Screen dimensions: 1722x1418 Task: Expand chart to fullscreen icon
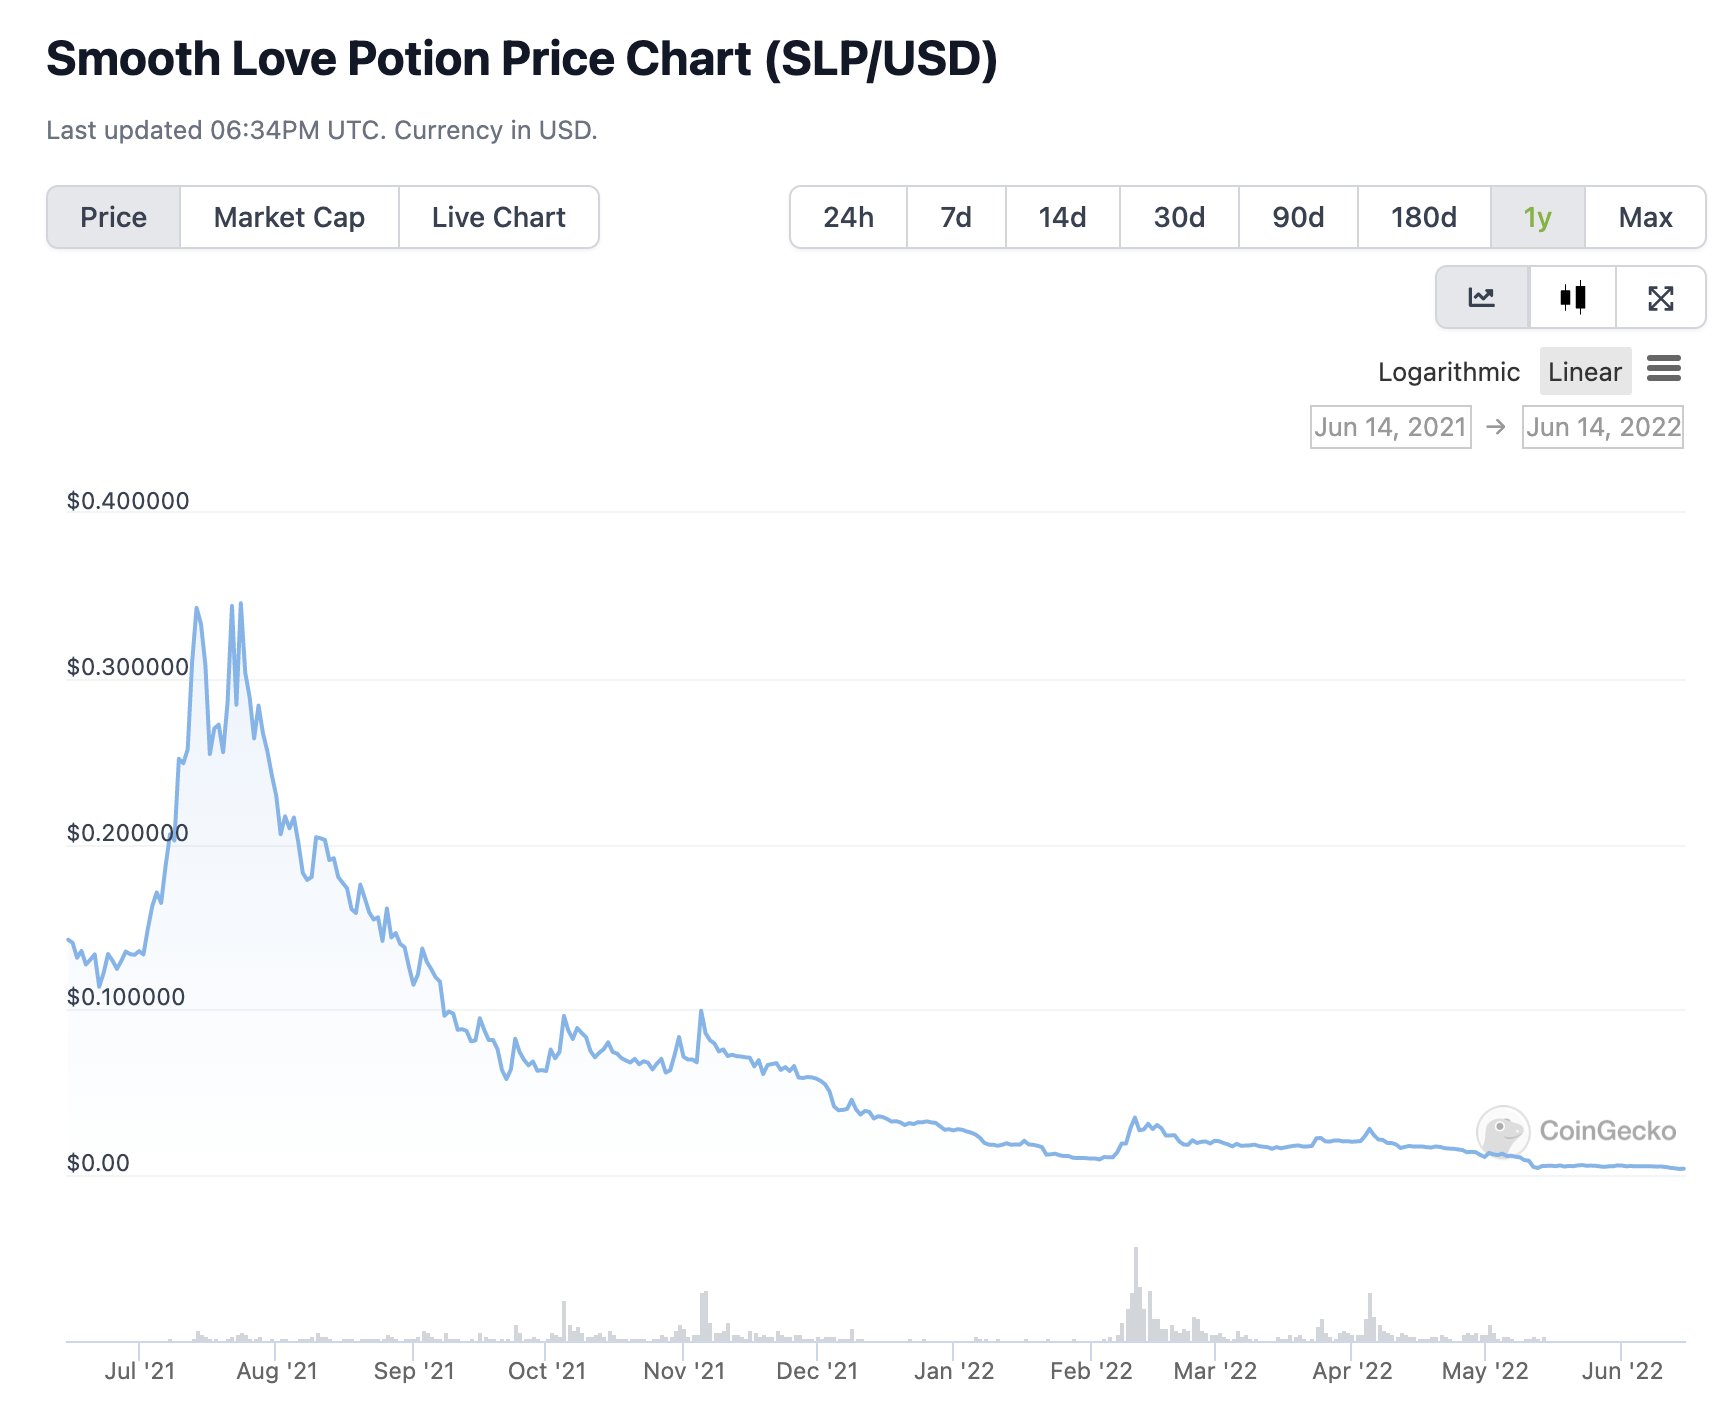(1661, 297)
